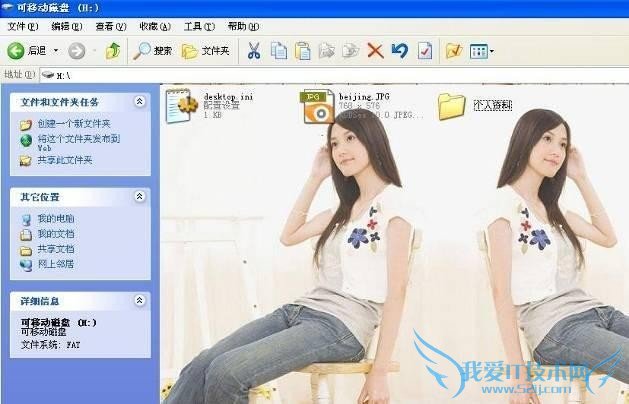The image size is (629, 404).
Task: Click the Shared Documents folder icon
Action: click(x=26, y=251)
